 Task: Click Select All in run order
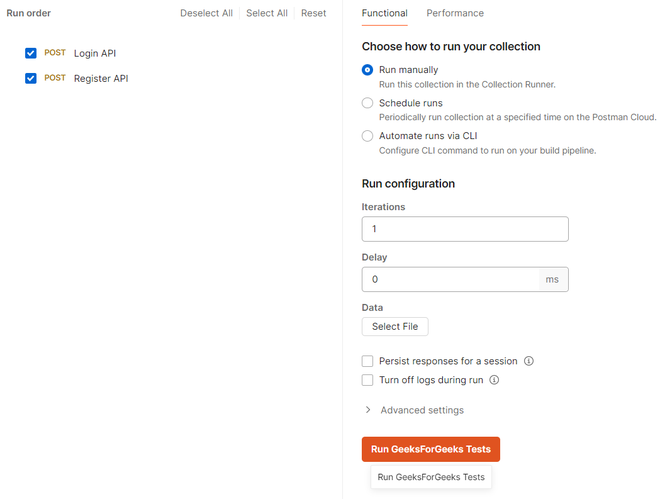click(x=267, y=13)
